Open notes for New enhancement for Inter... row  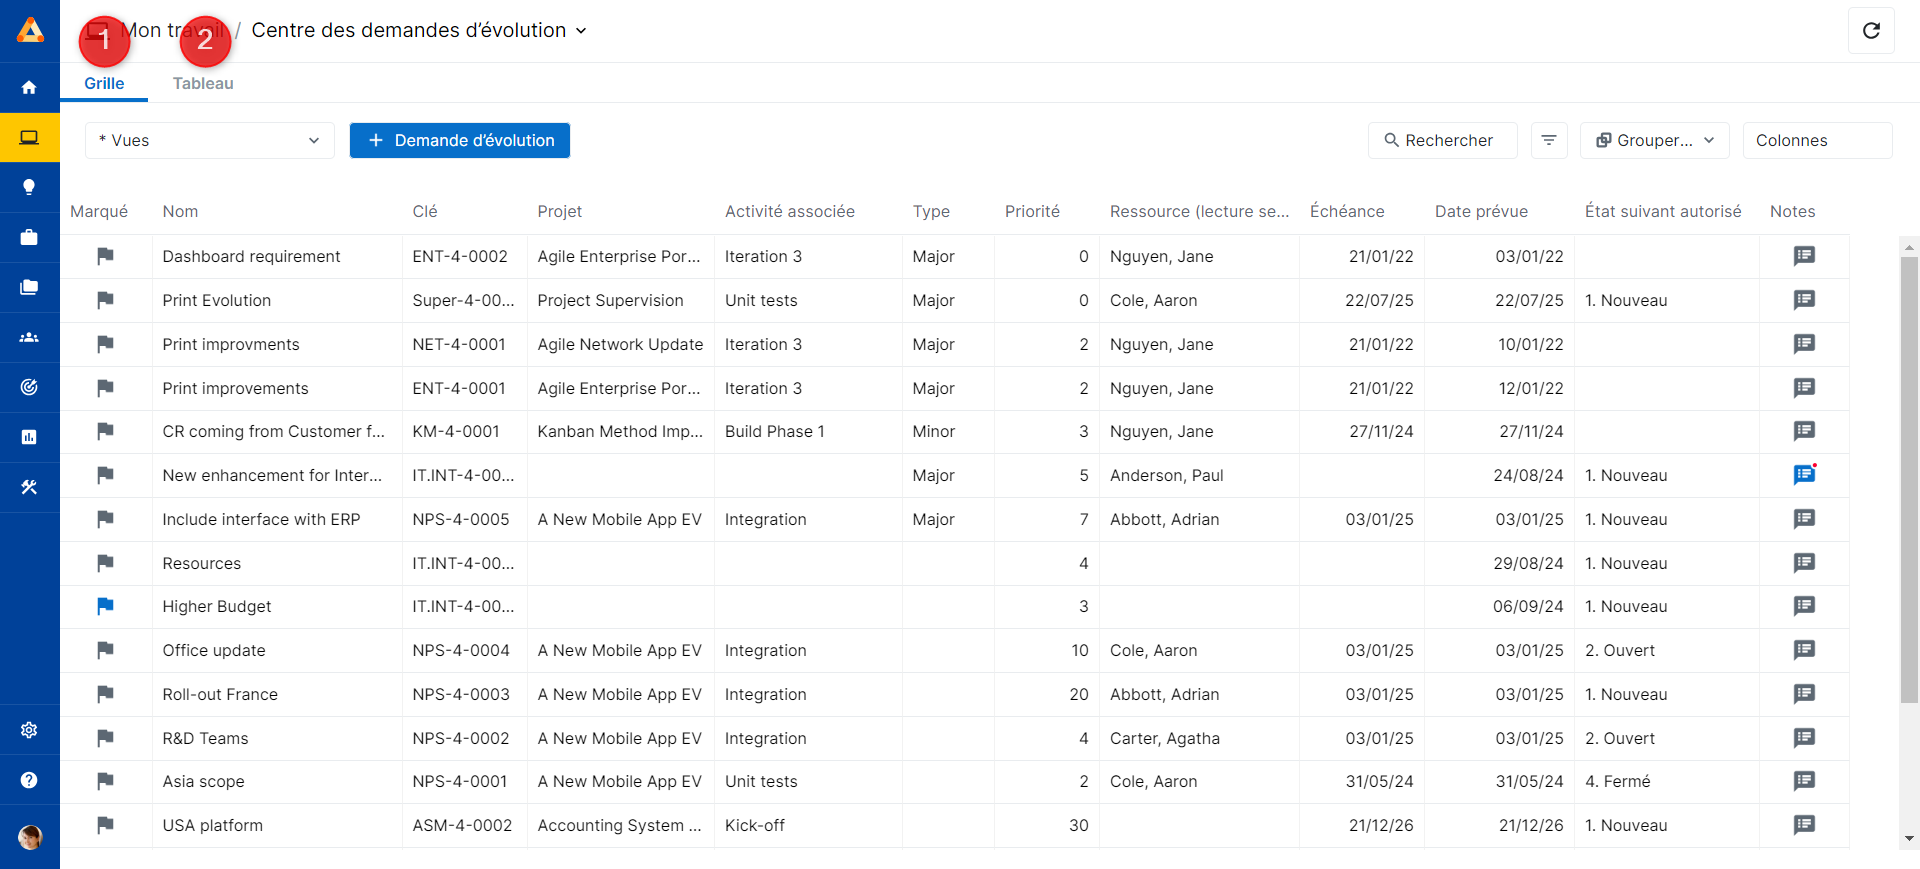[1804, 475]
